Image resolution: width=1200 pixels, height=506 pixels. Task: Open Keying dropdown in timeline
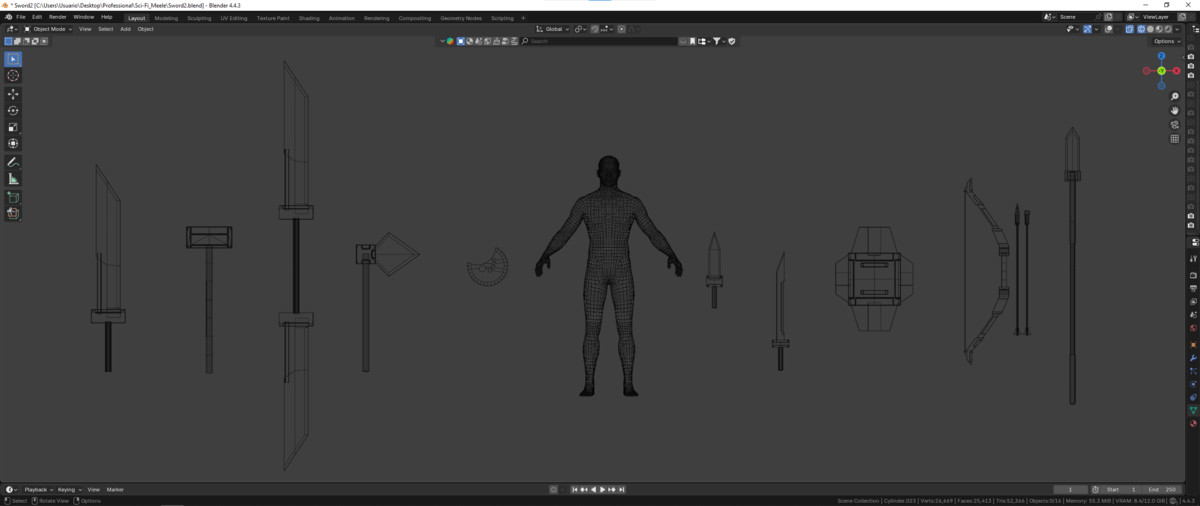tap(69, 490)
